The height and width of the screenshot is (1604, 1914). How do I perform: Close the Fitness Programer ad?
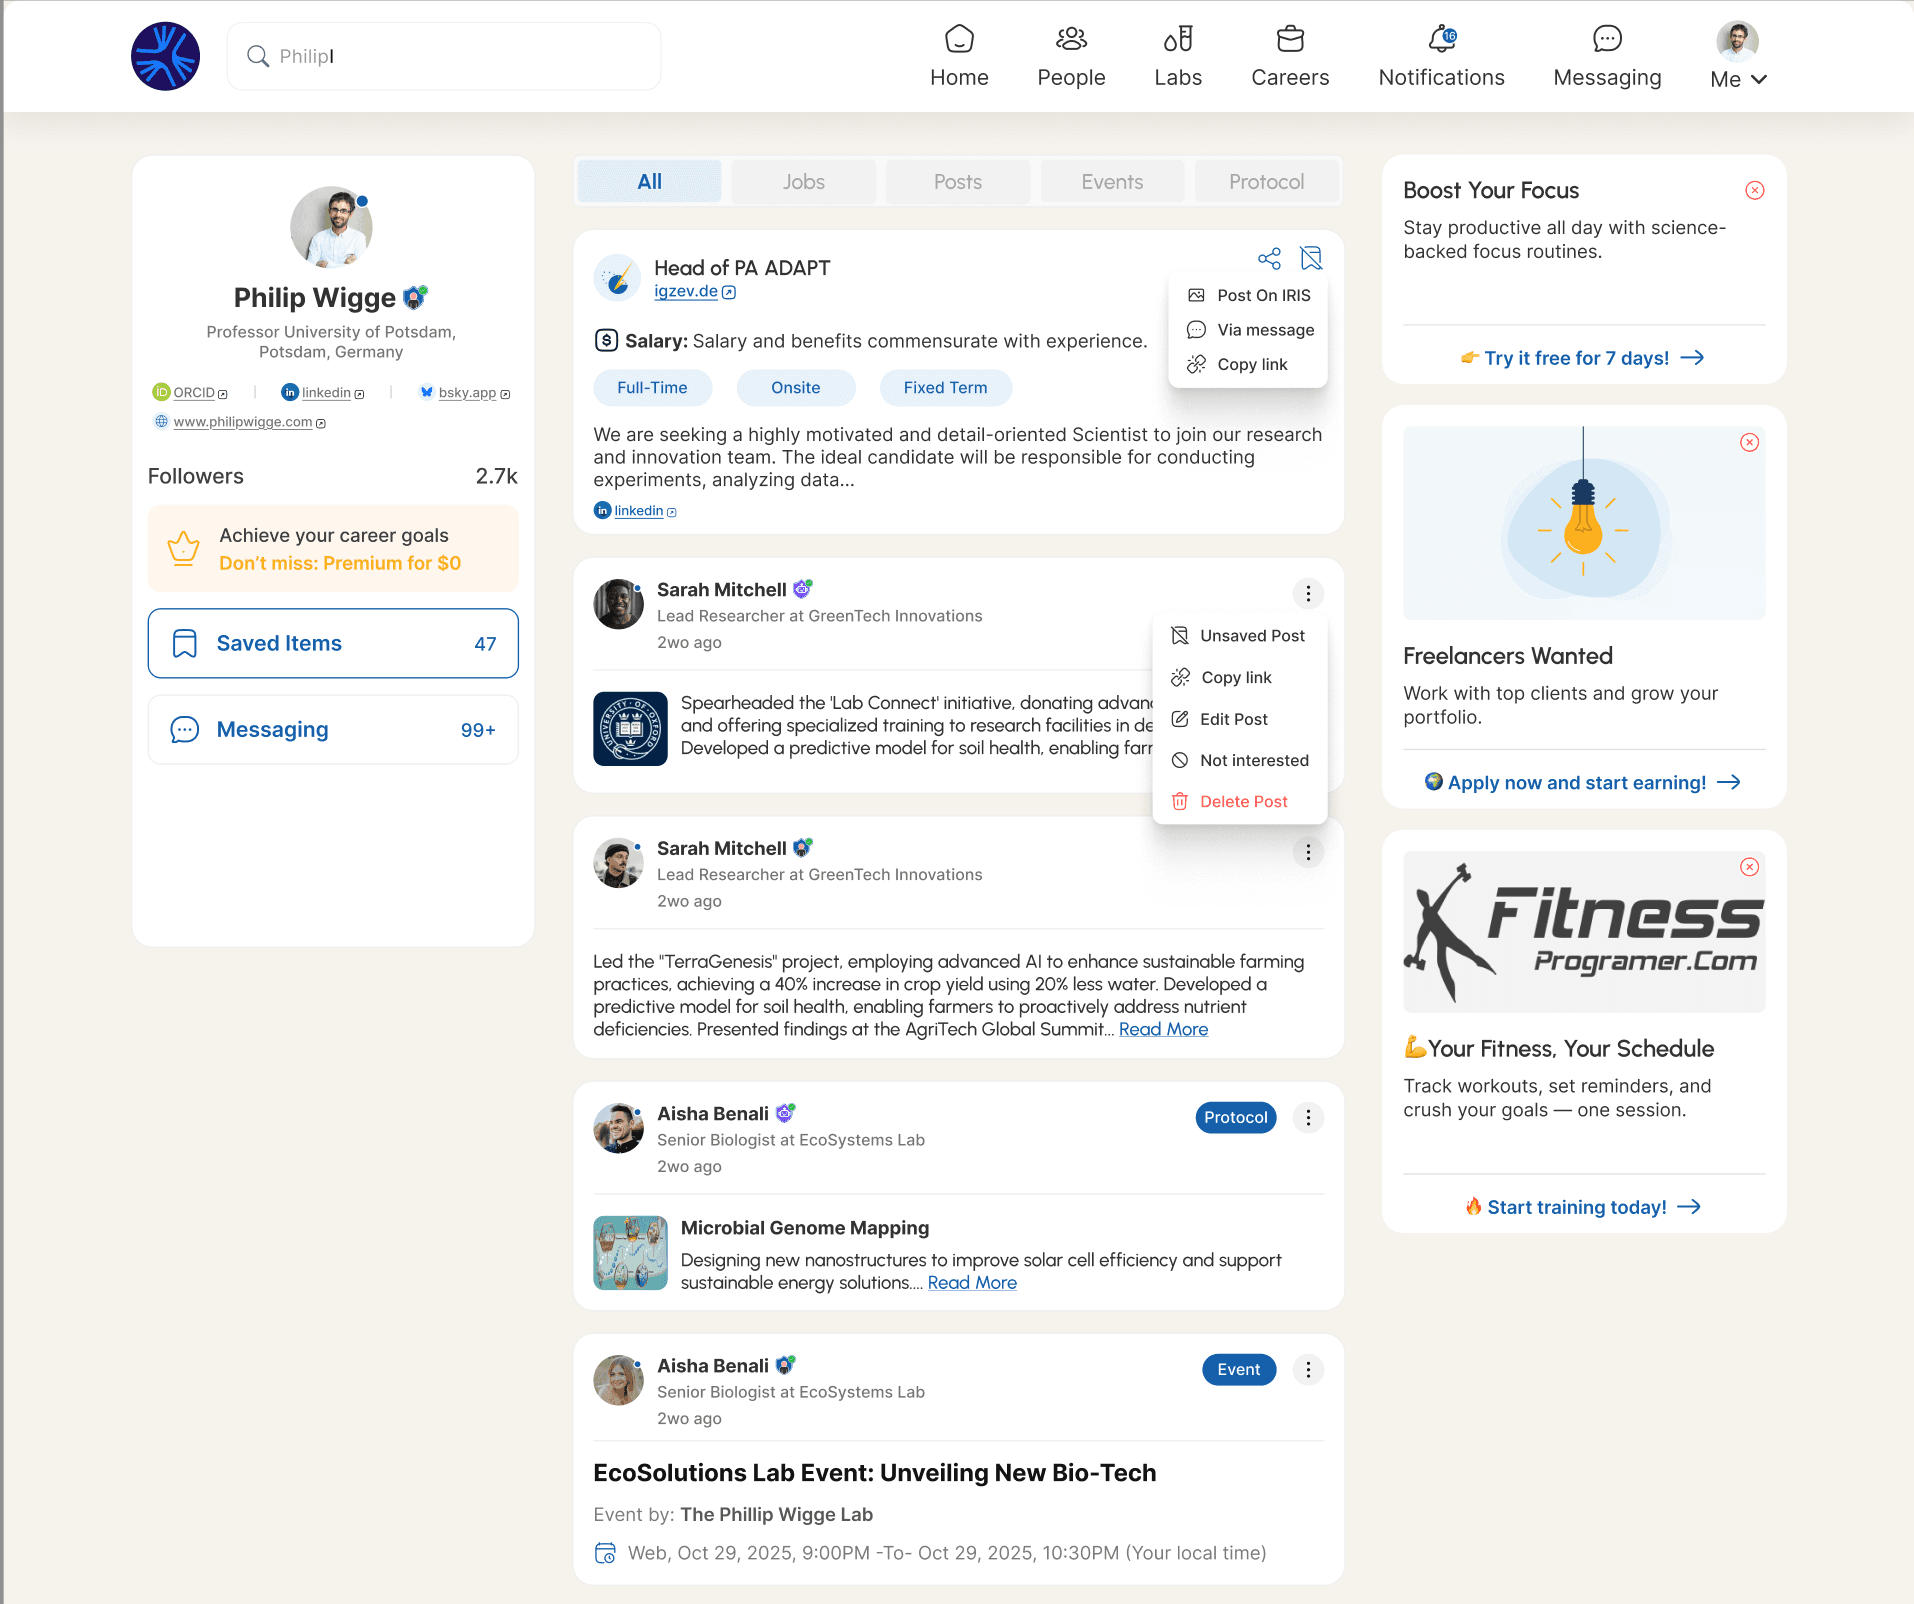[1749, 867]
